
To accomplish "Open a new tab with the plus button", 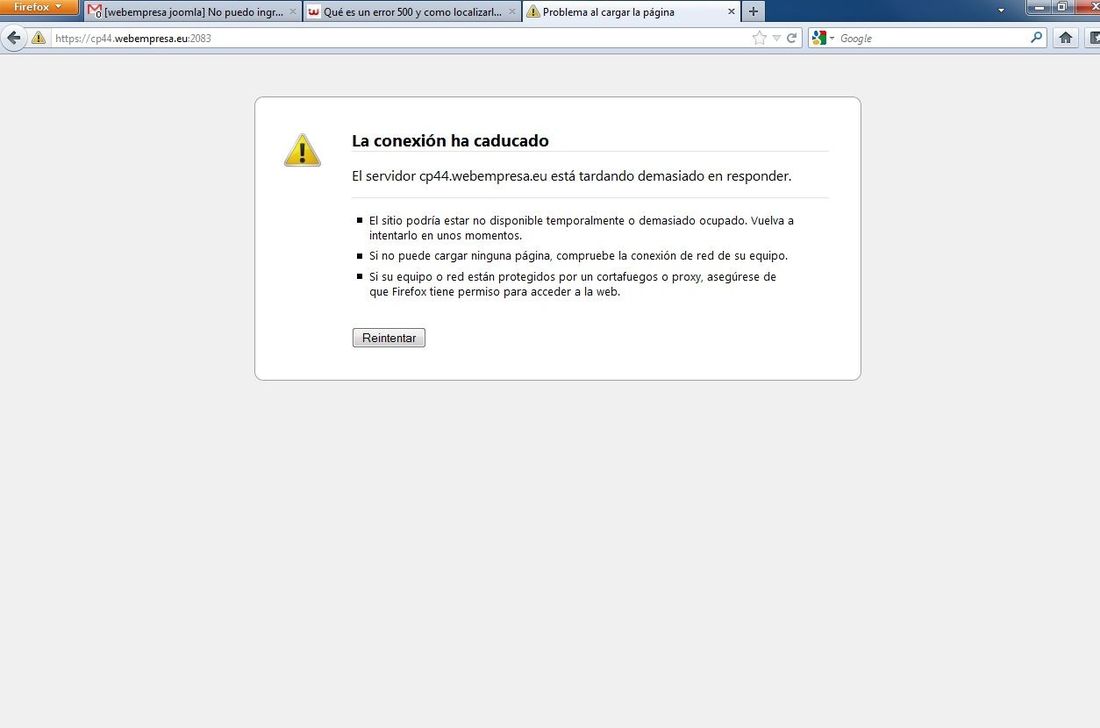I will (753, 11).
